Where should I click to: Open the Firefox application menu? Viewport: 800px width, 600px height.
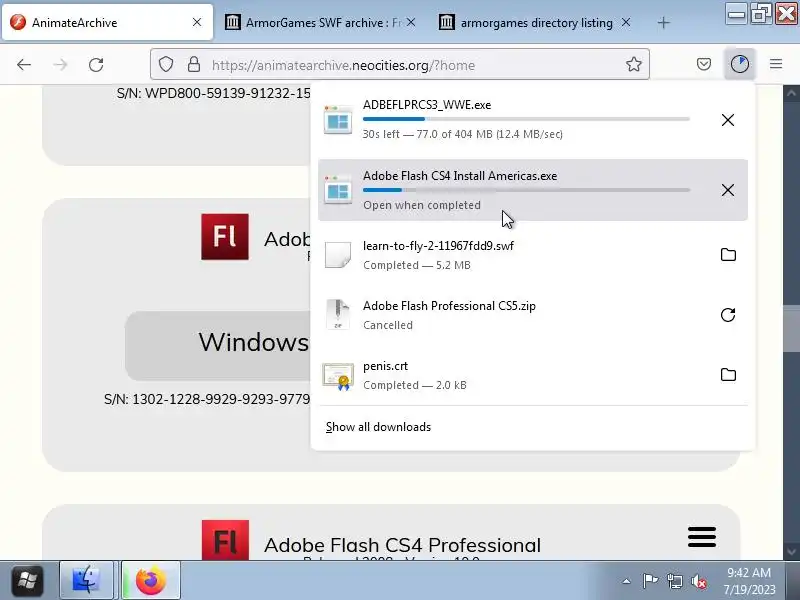point(776,64)
